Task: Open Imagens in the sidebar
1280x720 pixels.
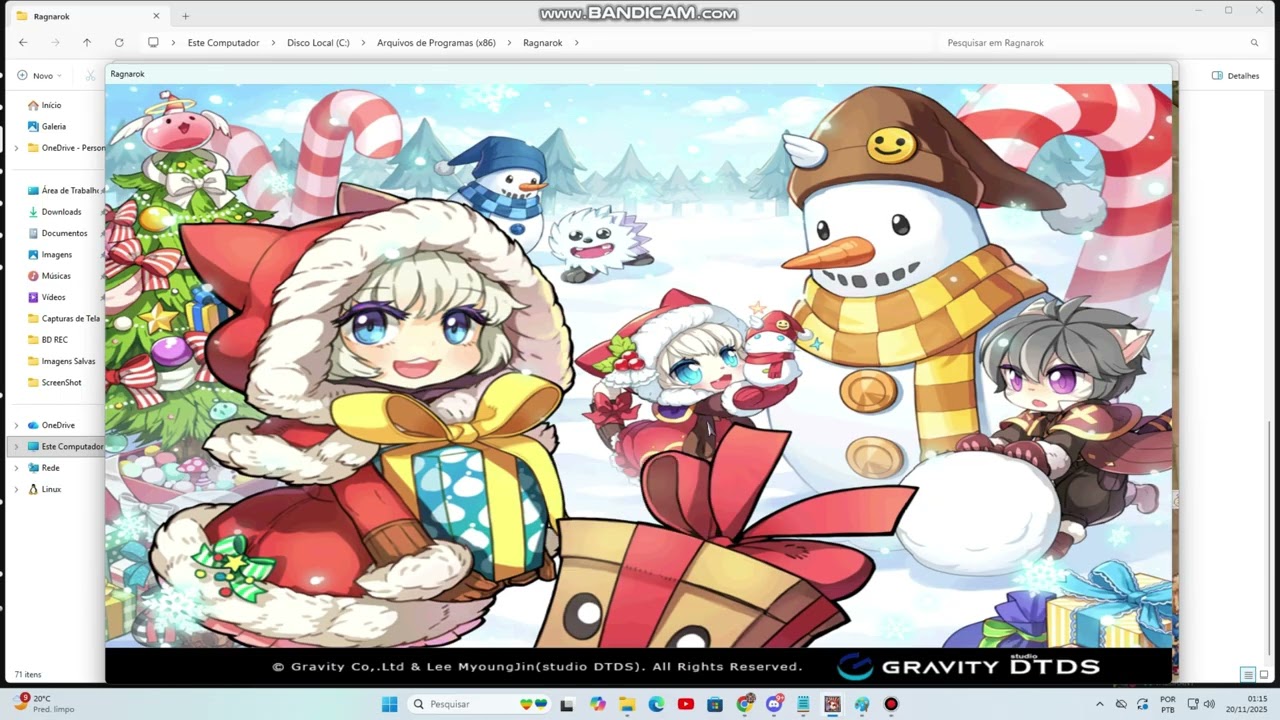Action: 50,254
